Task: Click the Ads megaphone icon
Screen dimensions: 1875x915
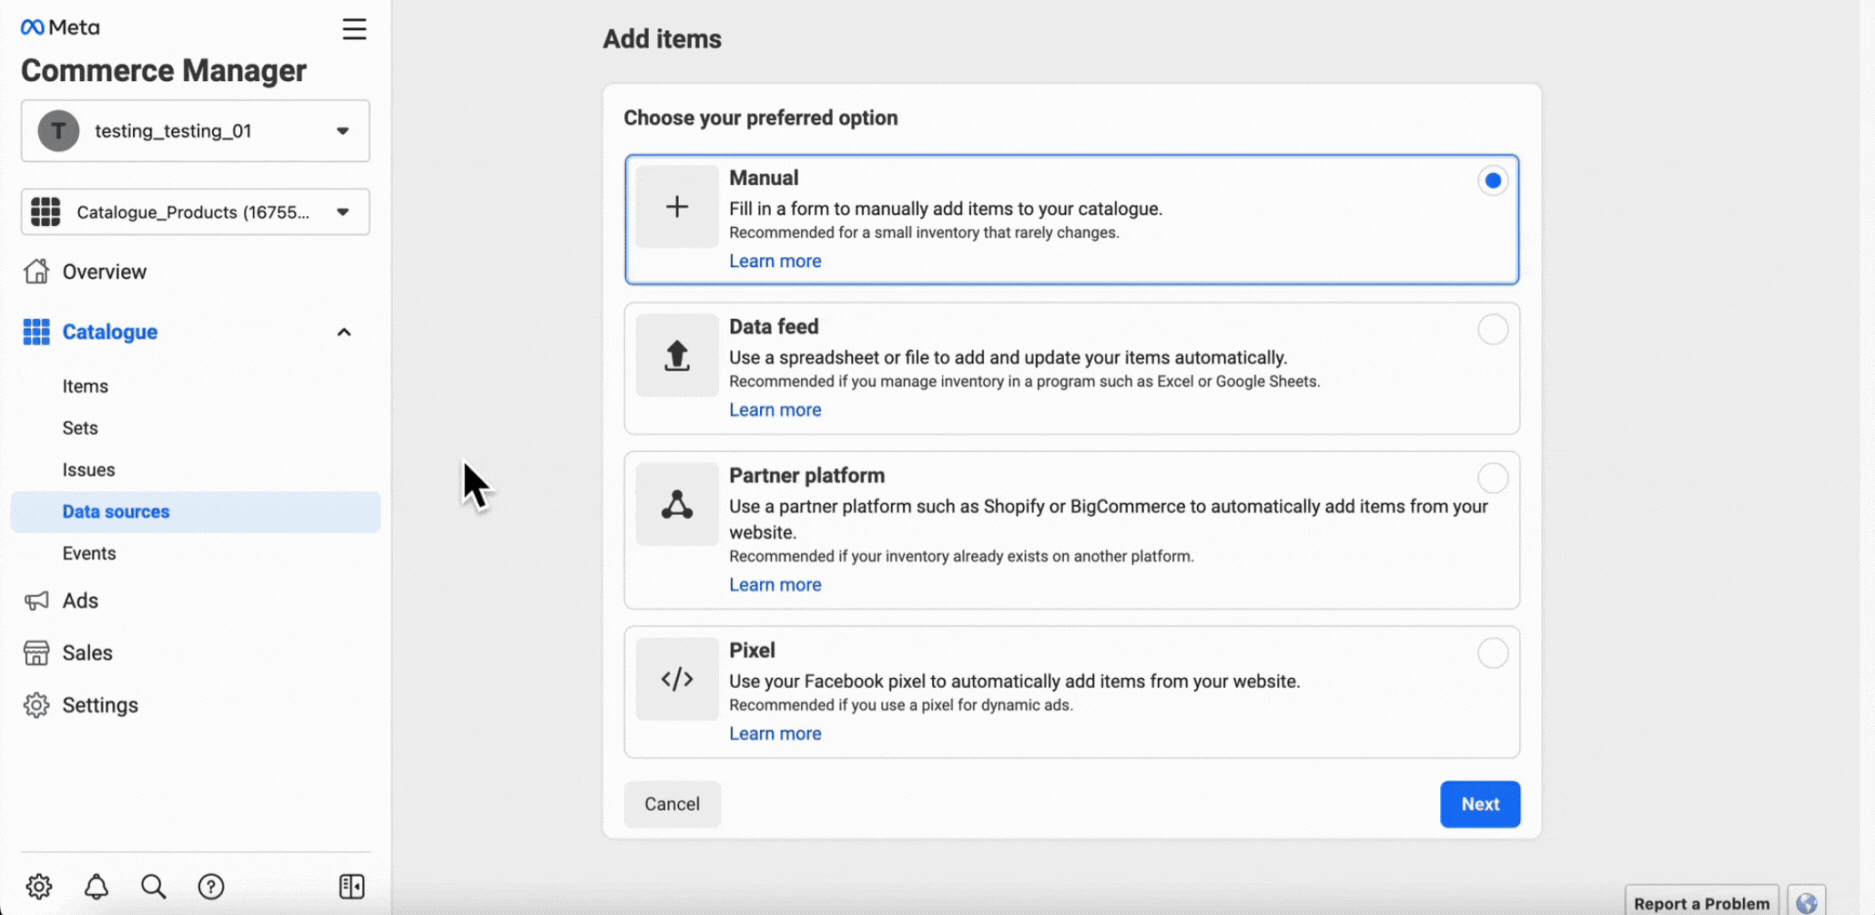Action: pyautogui.click(x=37, y=600)
